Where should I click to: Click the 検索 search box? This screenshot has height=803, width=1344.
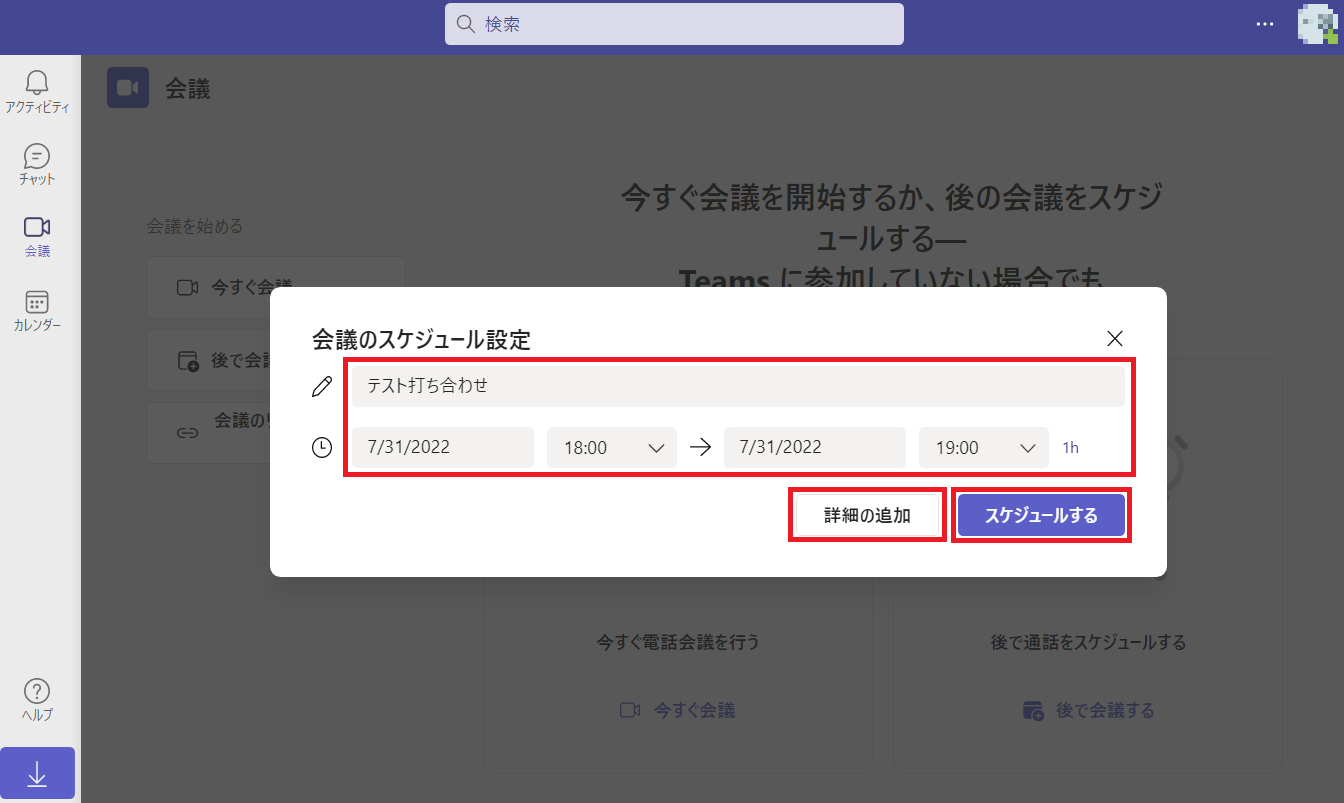click(674, 24)
